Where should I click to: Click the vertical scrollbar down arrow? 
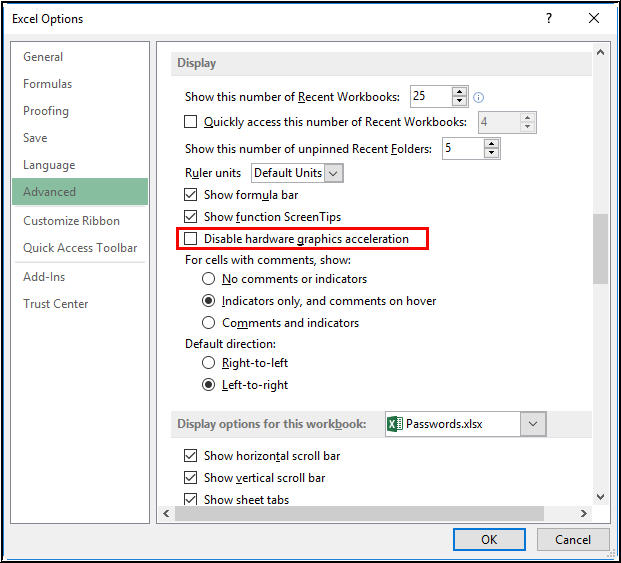600,496
